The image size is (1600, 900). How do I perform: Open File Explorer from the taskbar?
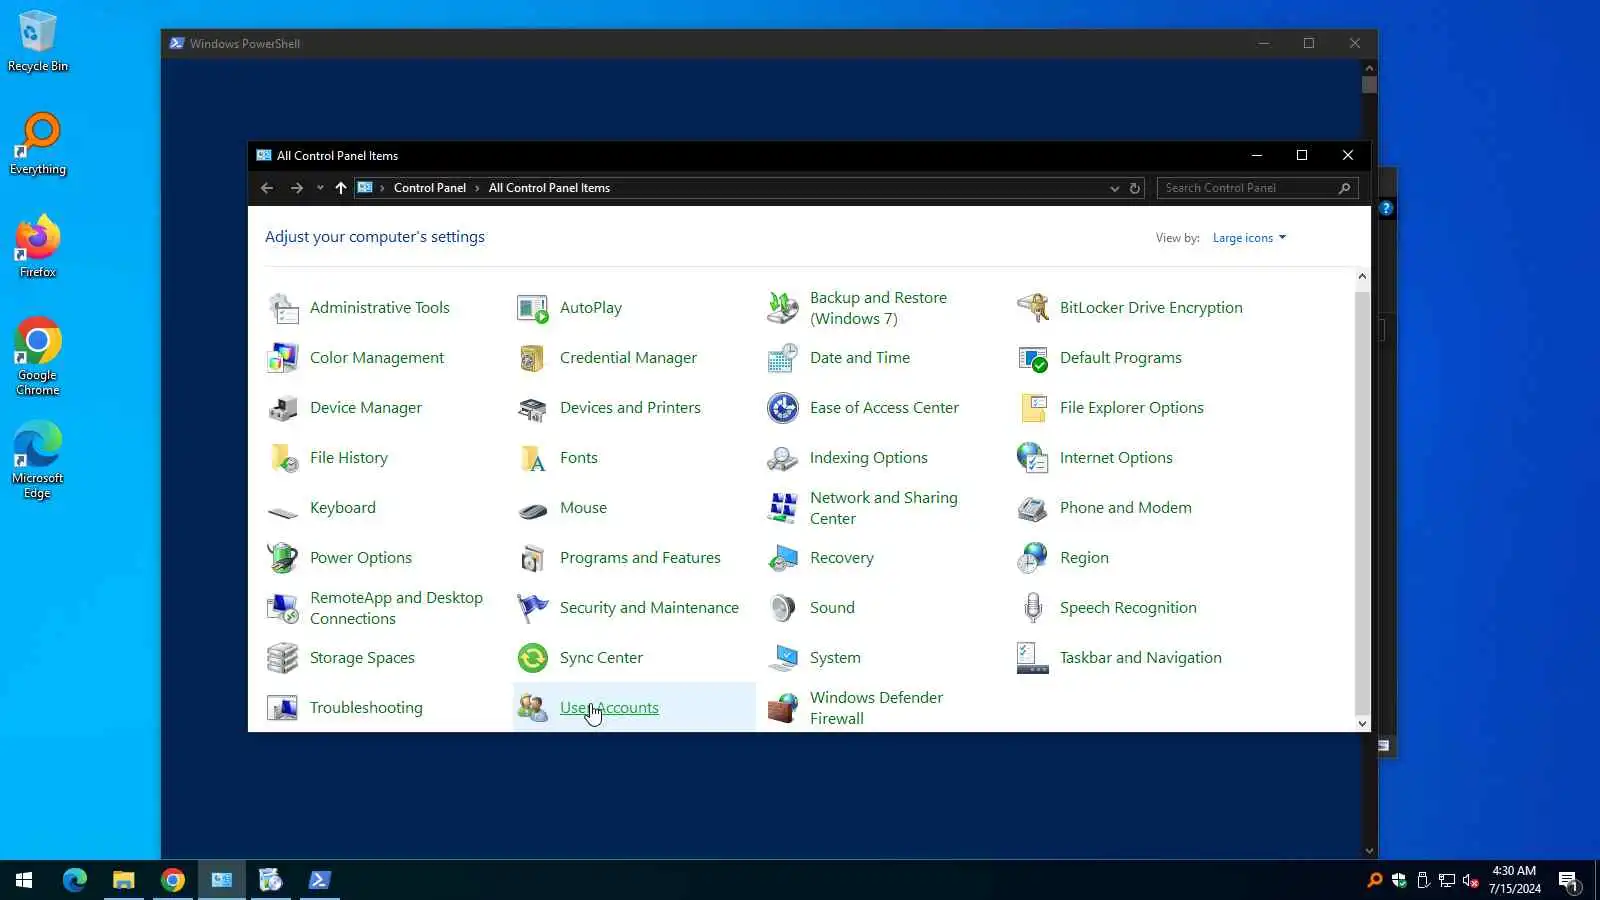pyautogui.click(x=123, y=880)
